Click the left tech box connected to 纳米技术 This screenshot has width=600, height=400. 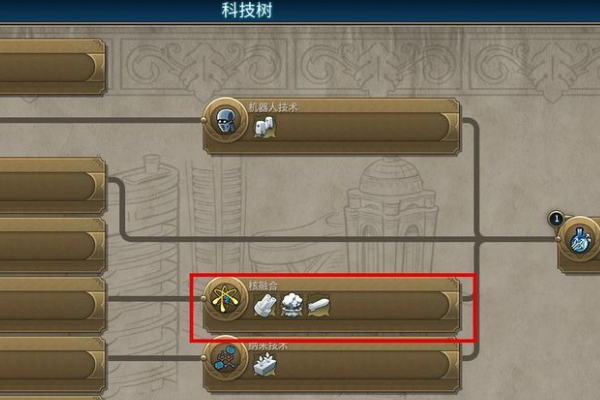coord(52,364)
